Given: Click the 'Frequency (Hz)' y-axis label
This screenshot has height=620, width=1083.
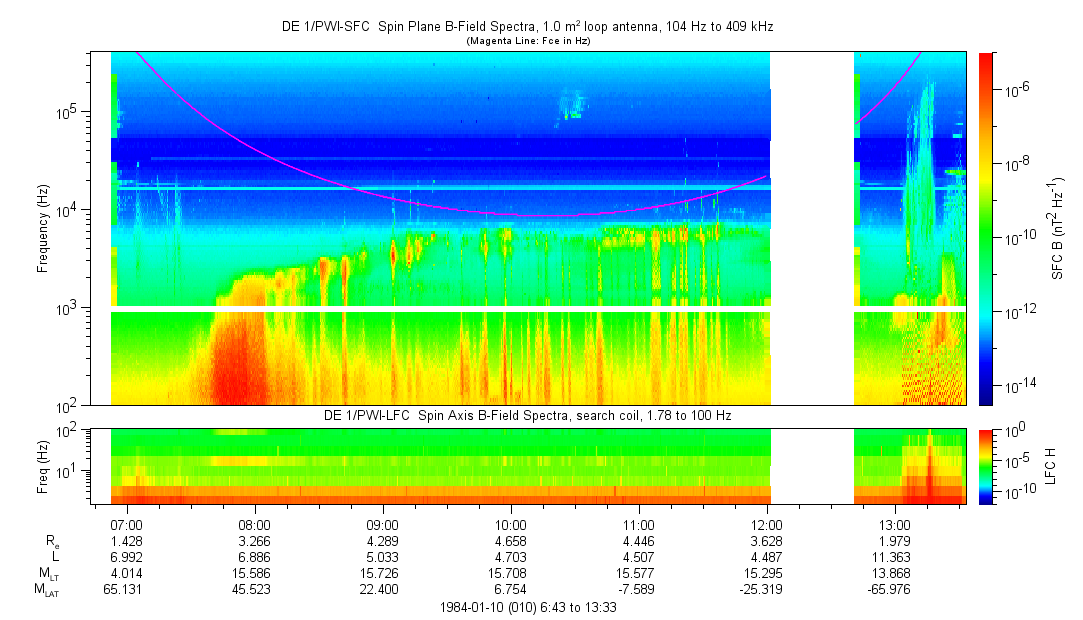Looking at the screenshot, I should coord(43,228).
